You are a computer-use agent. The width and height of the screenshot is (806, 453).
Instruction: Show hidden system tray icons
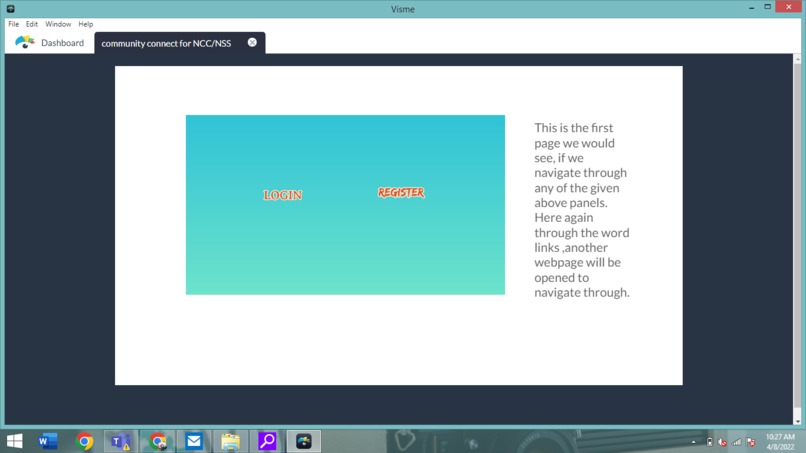[x=693, y=442]
